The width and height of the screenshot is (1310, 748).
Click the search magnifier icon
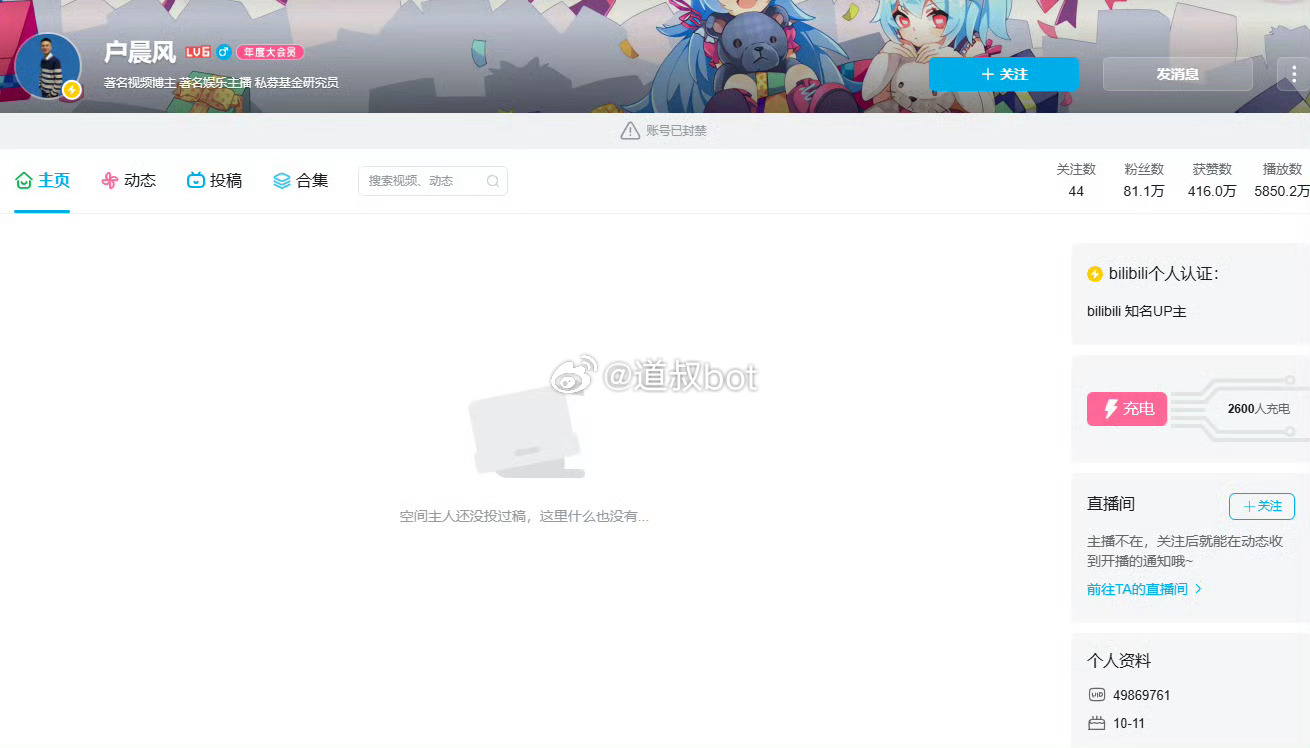coord(493,181)
